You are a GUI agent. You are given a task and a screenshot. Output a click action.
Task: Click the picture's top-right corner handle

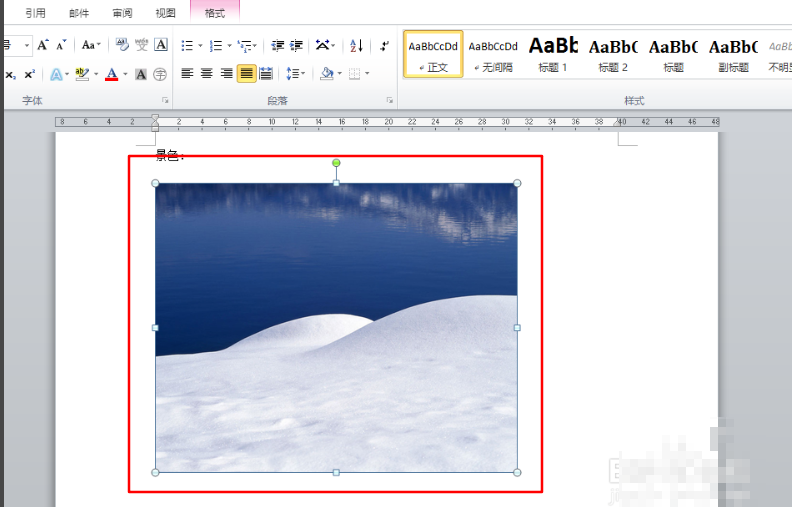[x=517, y=183]
